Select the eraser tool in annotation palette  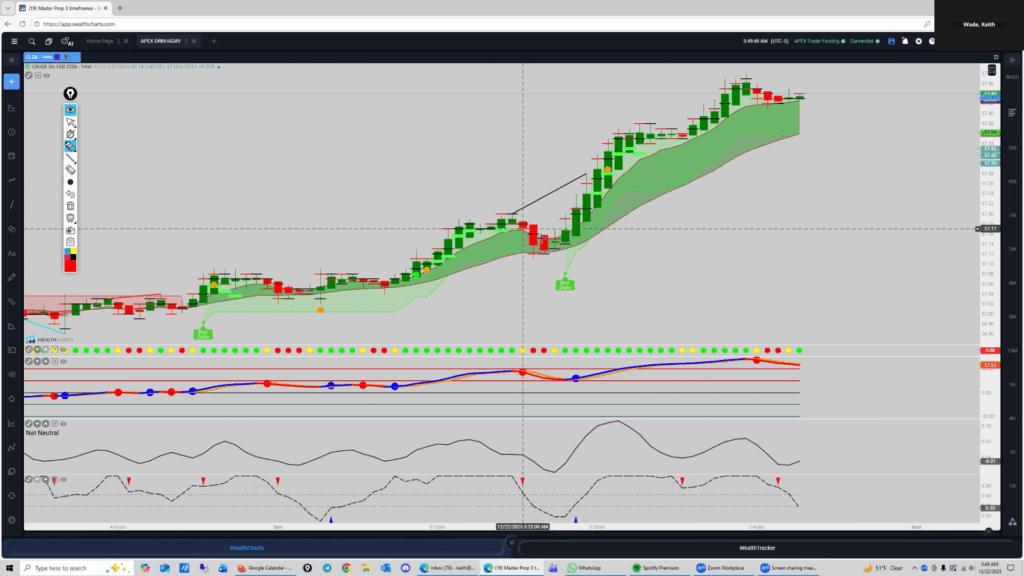coord(71,170)
